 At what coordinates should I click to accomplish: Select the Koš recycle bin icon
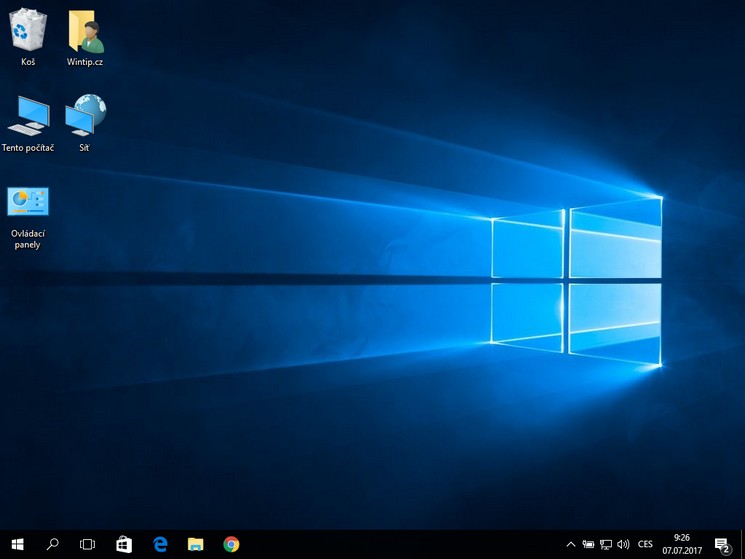pos(28,29)
